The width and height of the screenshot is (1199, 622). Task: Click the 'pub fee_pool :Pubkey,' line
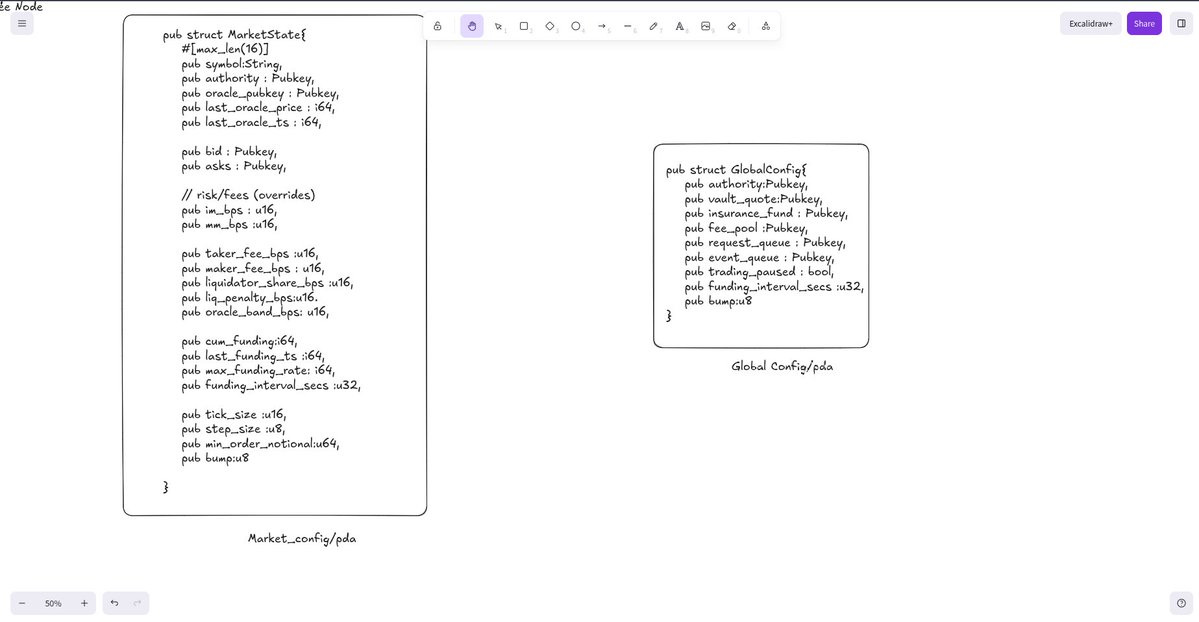[x=746, y=229]
